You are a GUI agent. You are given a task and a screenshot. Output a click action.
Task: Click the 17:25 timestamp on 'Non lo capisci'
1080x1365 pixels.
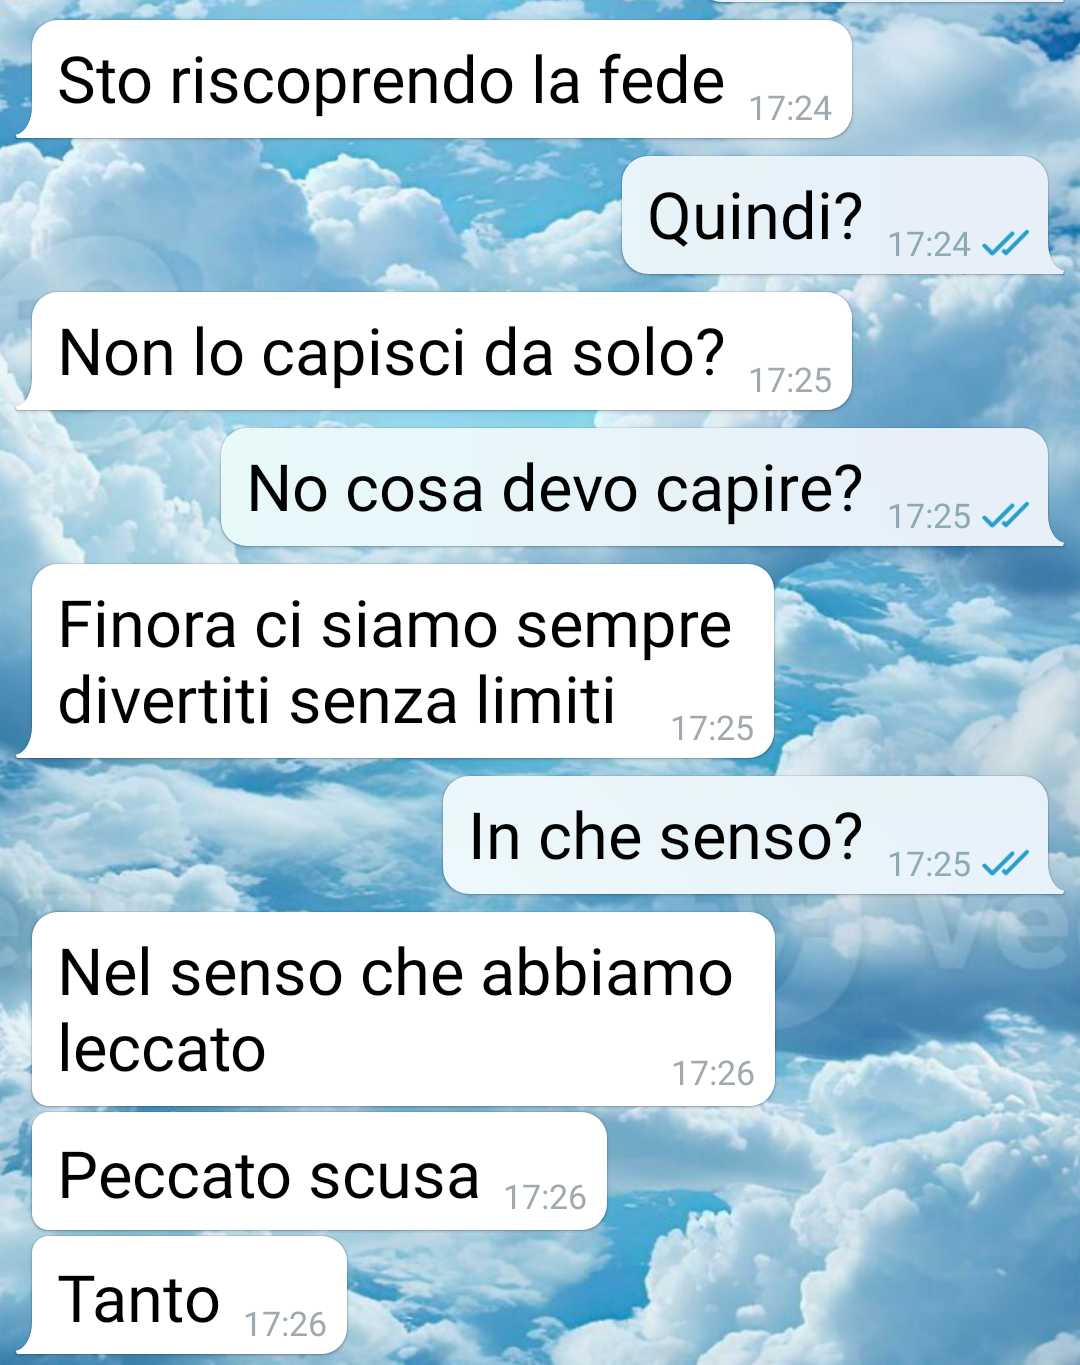pyautogui.click(x=790, y=380)
